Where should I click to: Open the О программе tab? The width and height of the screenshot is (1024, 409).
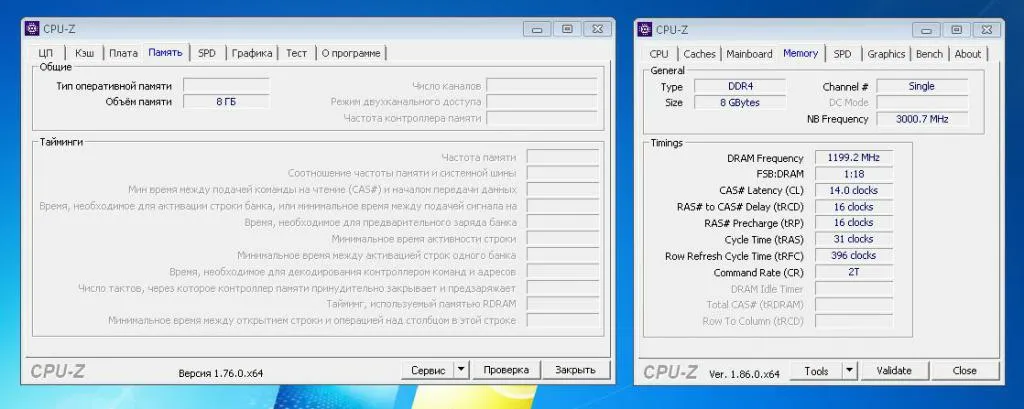[351, 53]
